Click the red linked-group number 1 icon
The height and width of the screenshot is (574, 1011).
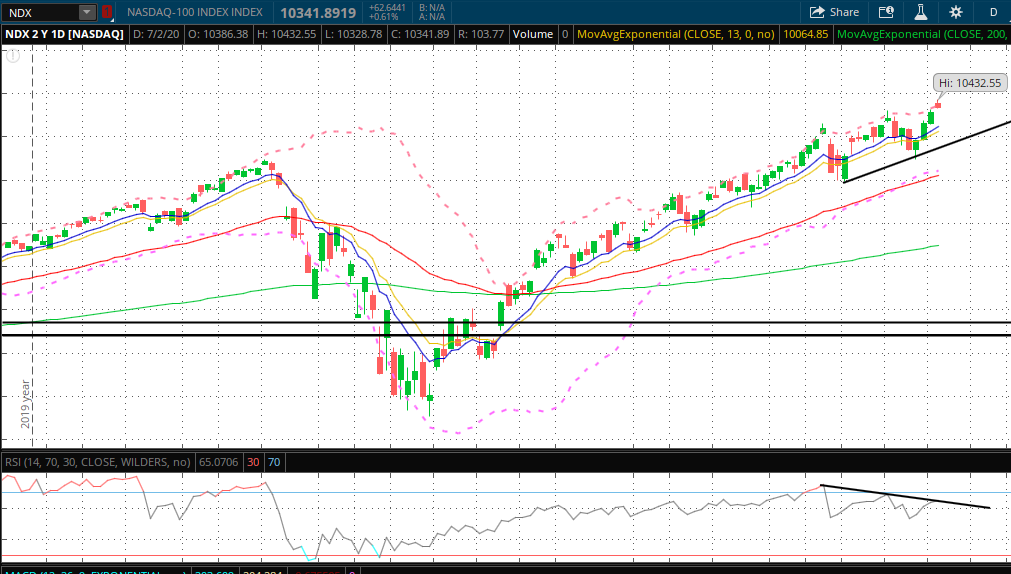tap(106, 12)
